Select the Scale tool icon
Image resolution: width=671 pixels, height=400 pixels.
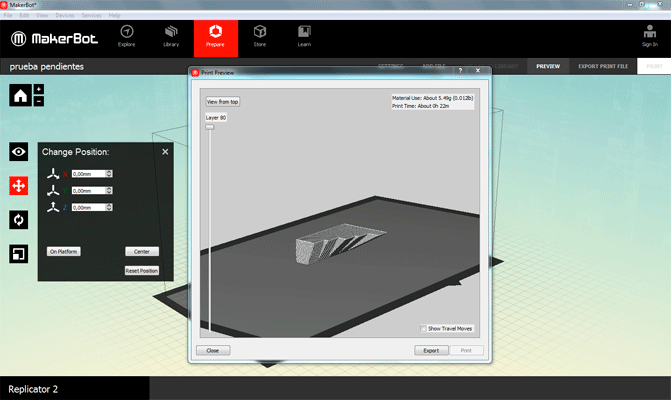(18, 254)
